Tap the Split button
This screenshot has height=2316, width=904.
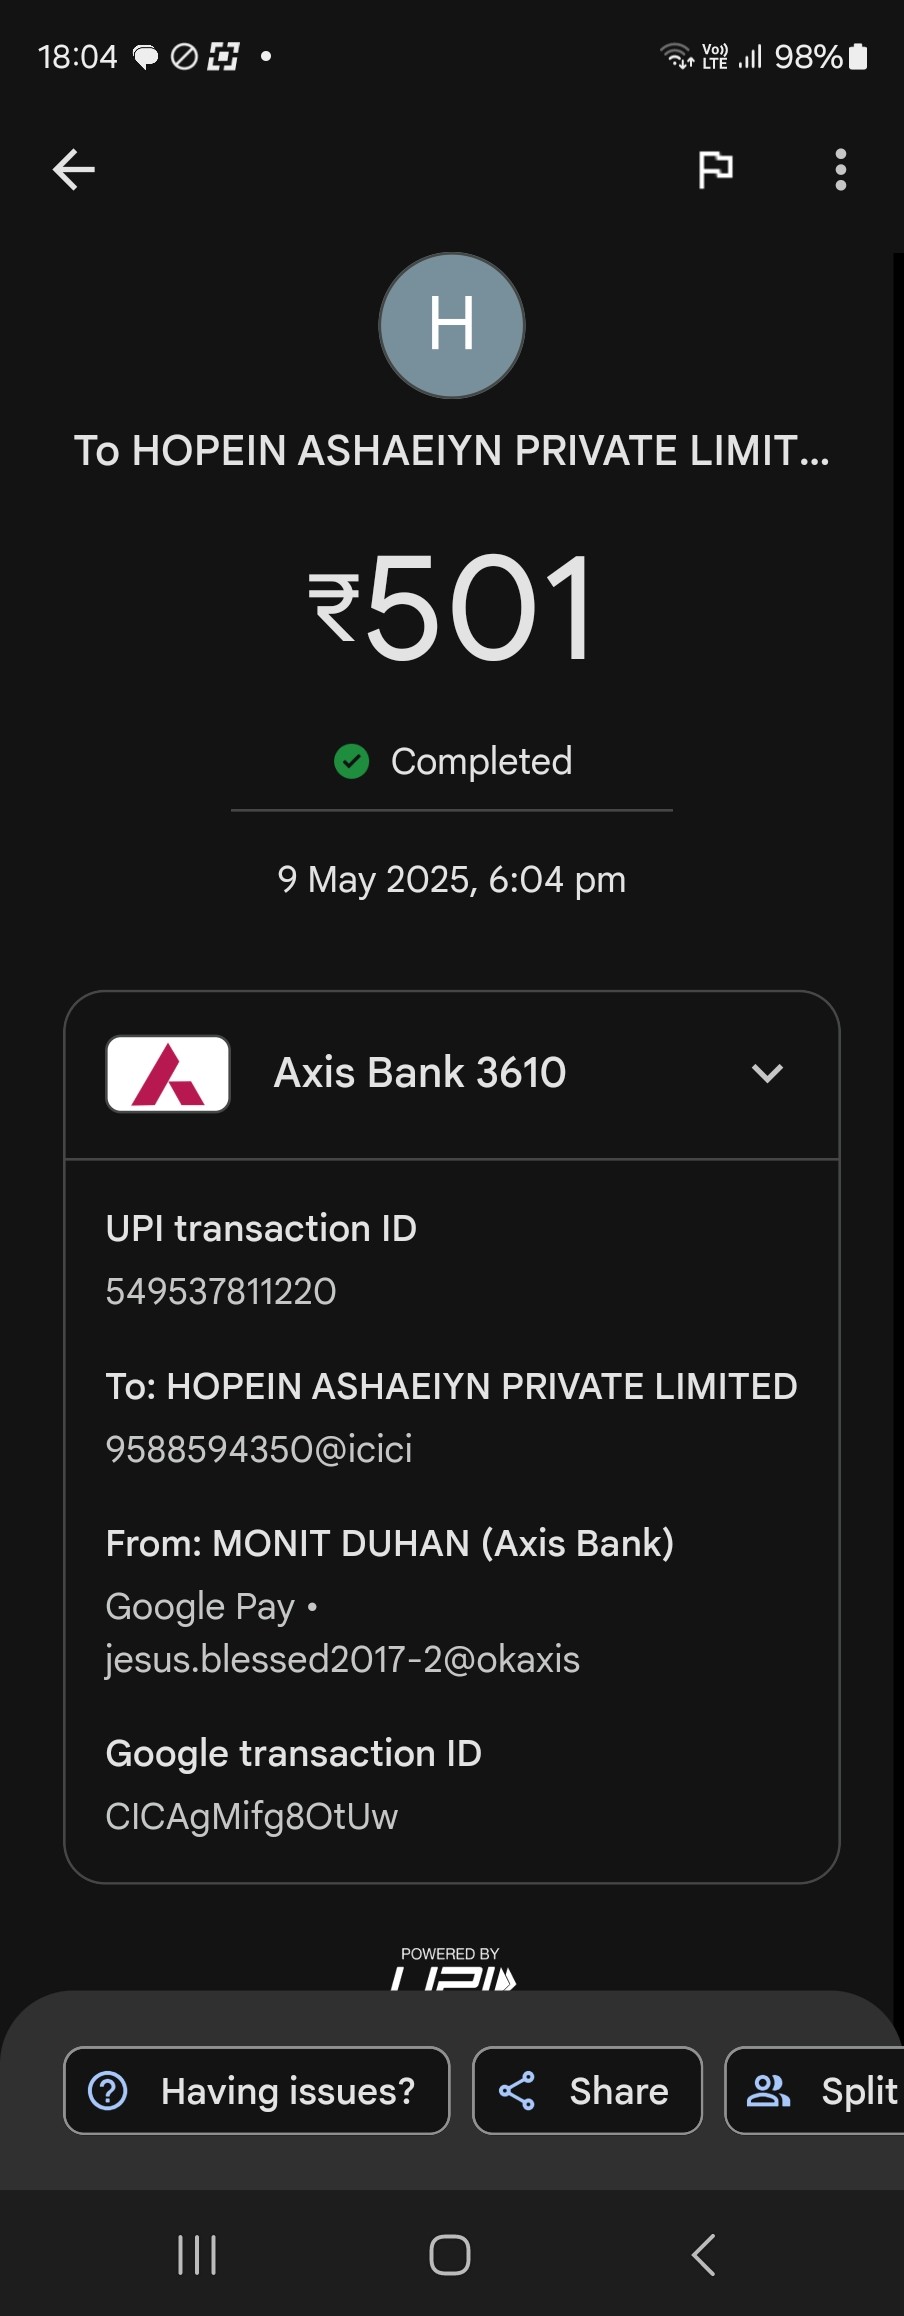click(815, 2090)
